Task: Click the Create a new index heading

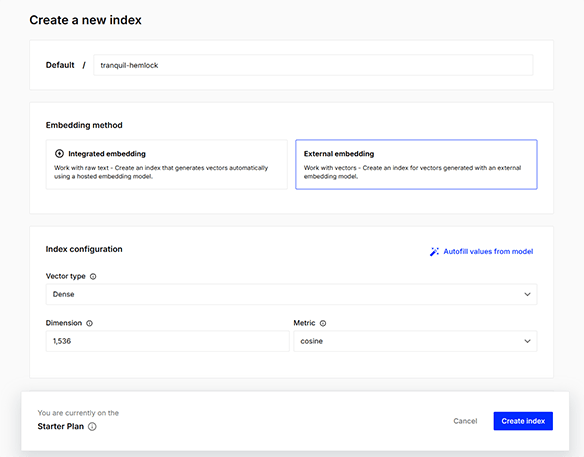Action: pyautogui.click(x=85, y=20)
